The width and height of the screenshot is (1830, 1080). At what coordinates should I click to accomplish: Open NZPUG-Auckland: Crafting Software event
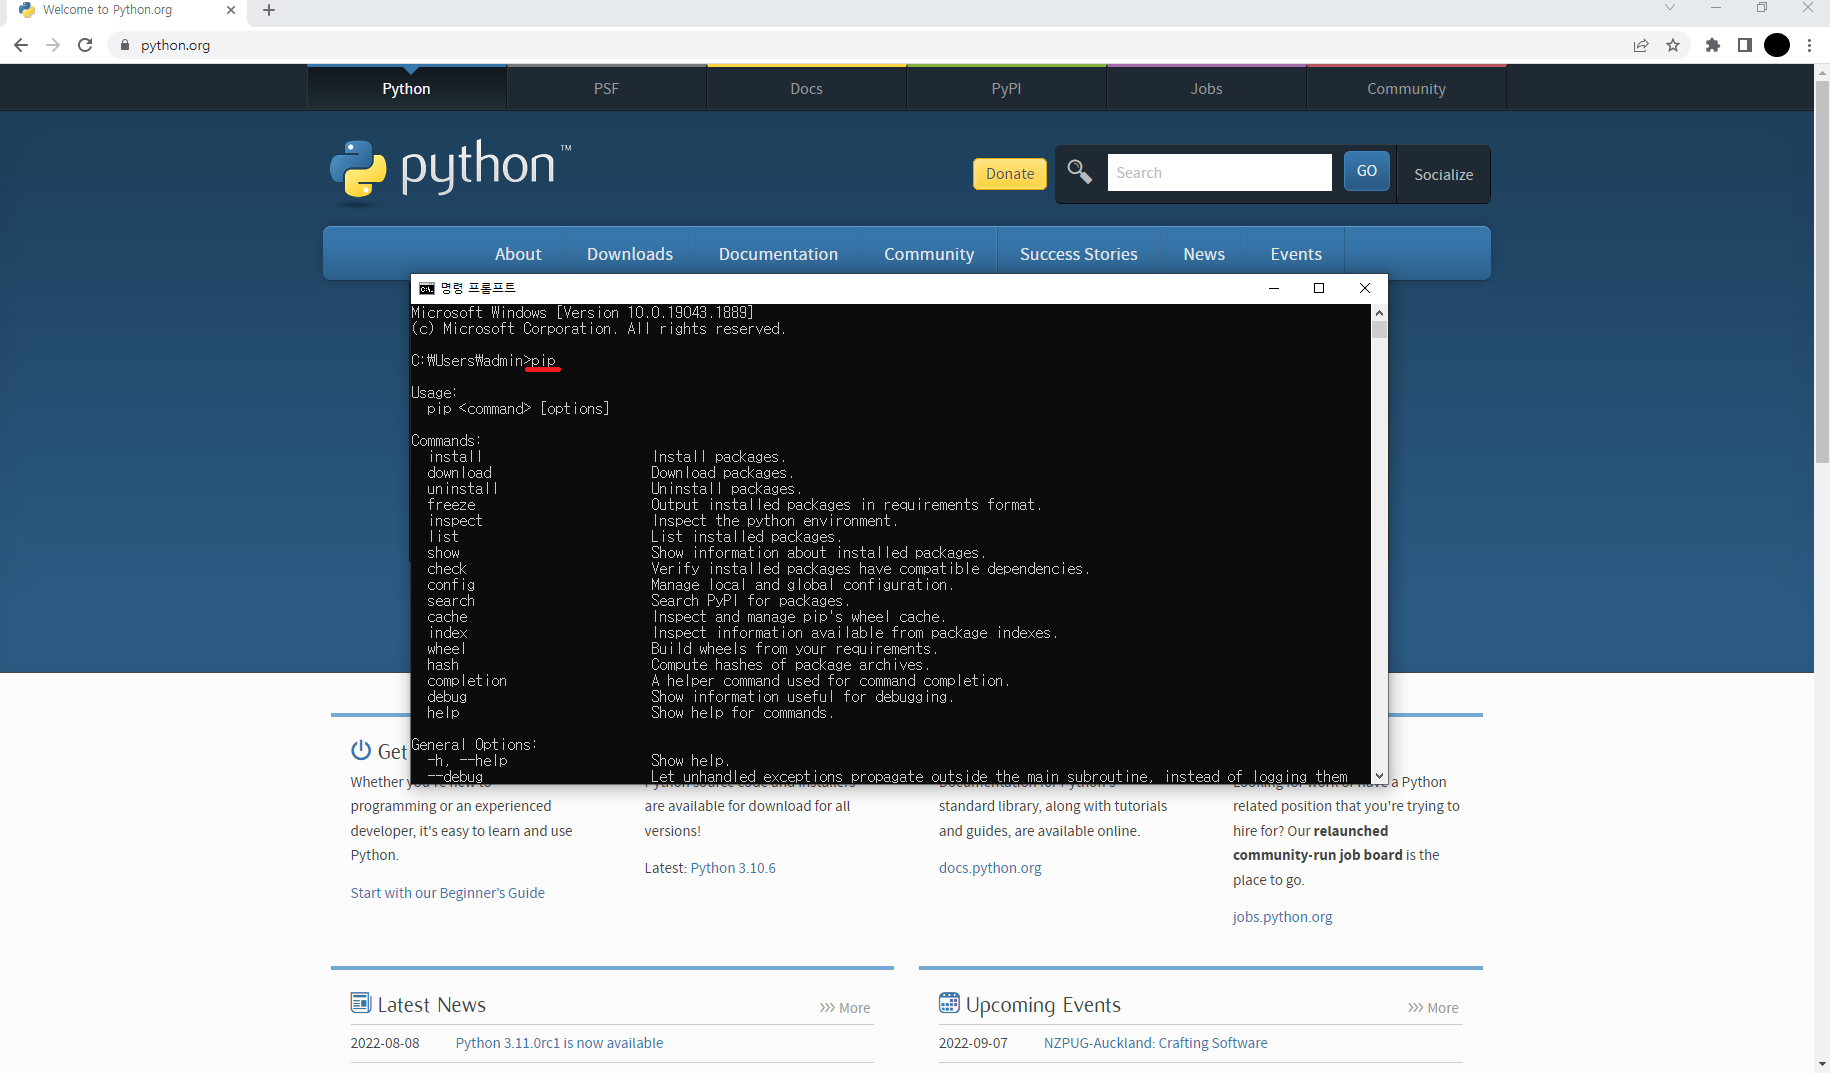pyautogui.click(x=1155, y=1043)
